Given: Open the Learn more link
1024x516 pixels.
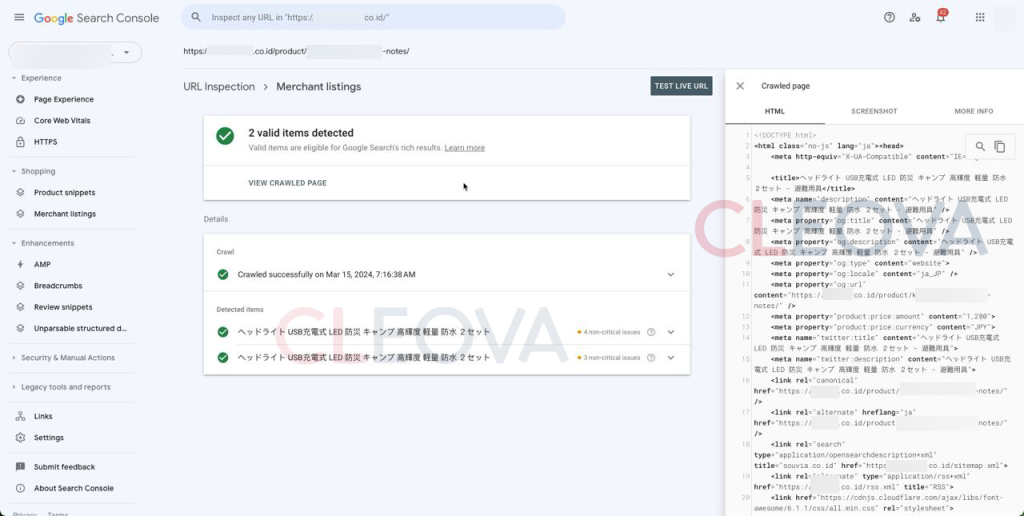Looking at the screenshot, I should click(x=464, y=148).
